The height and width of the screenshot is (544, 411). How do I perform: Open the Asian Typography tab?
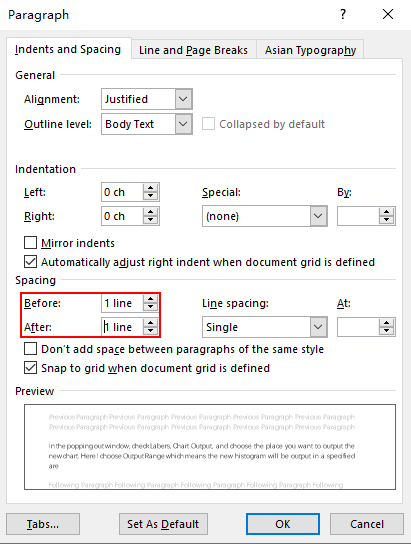(x=310, y=50)
